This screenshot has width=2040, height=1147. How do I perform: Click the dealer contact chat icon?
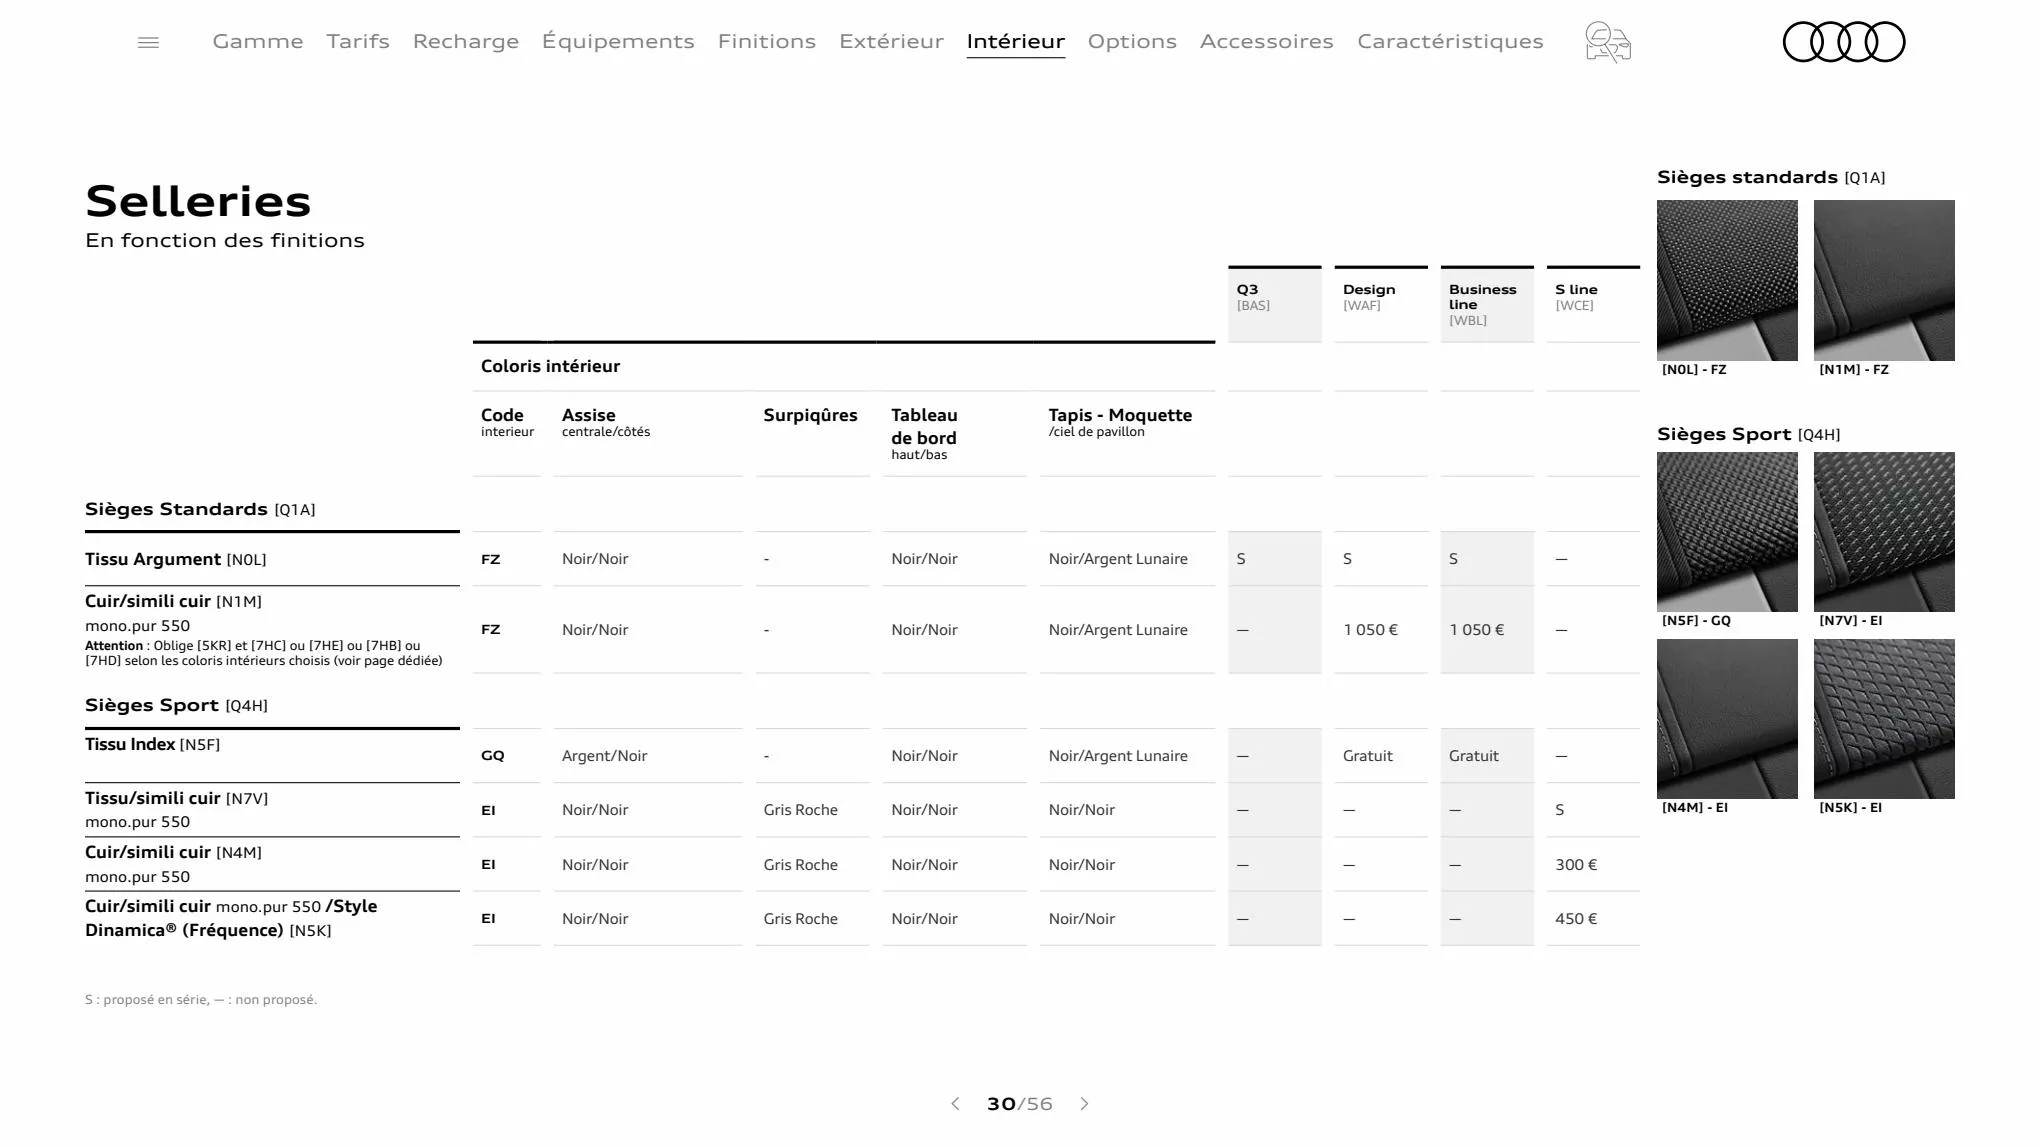(x=1608, y=42)
